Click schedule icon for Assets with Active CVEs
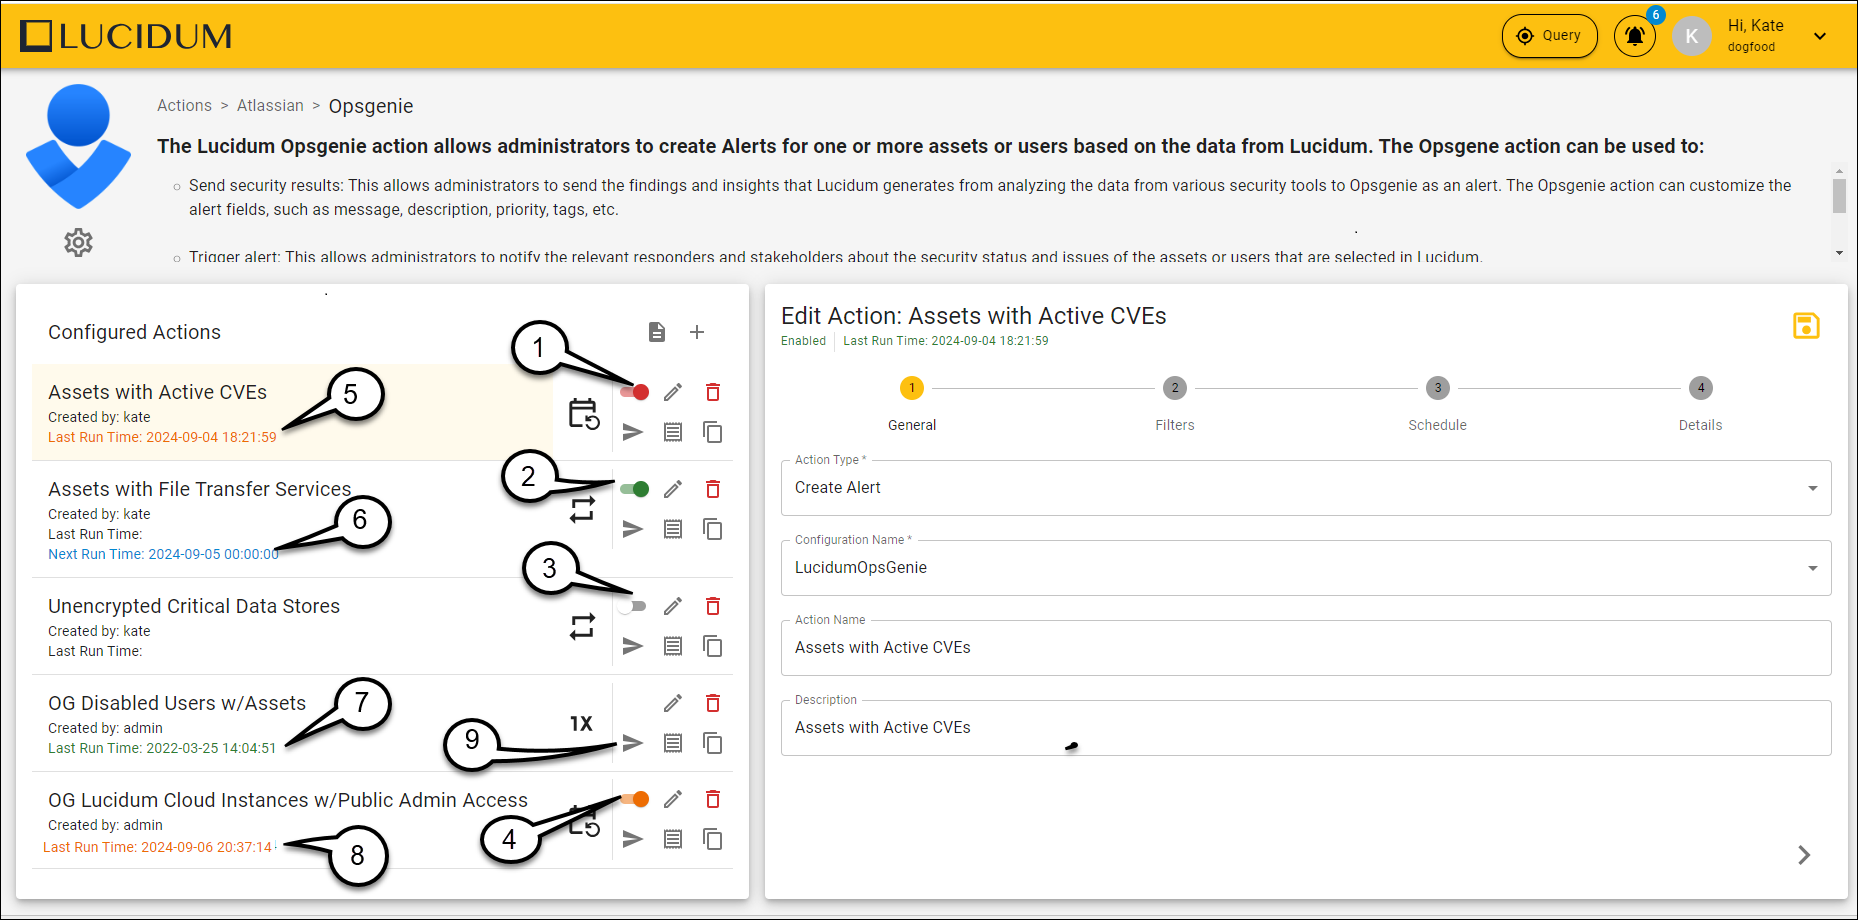Screen dimensions: 1858x920 (584, 413)
